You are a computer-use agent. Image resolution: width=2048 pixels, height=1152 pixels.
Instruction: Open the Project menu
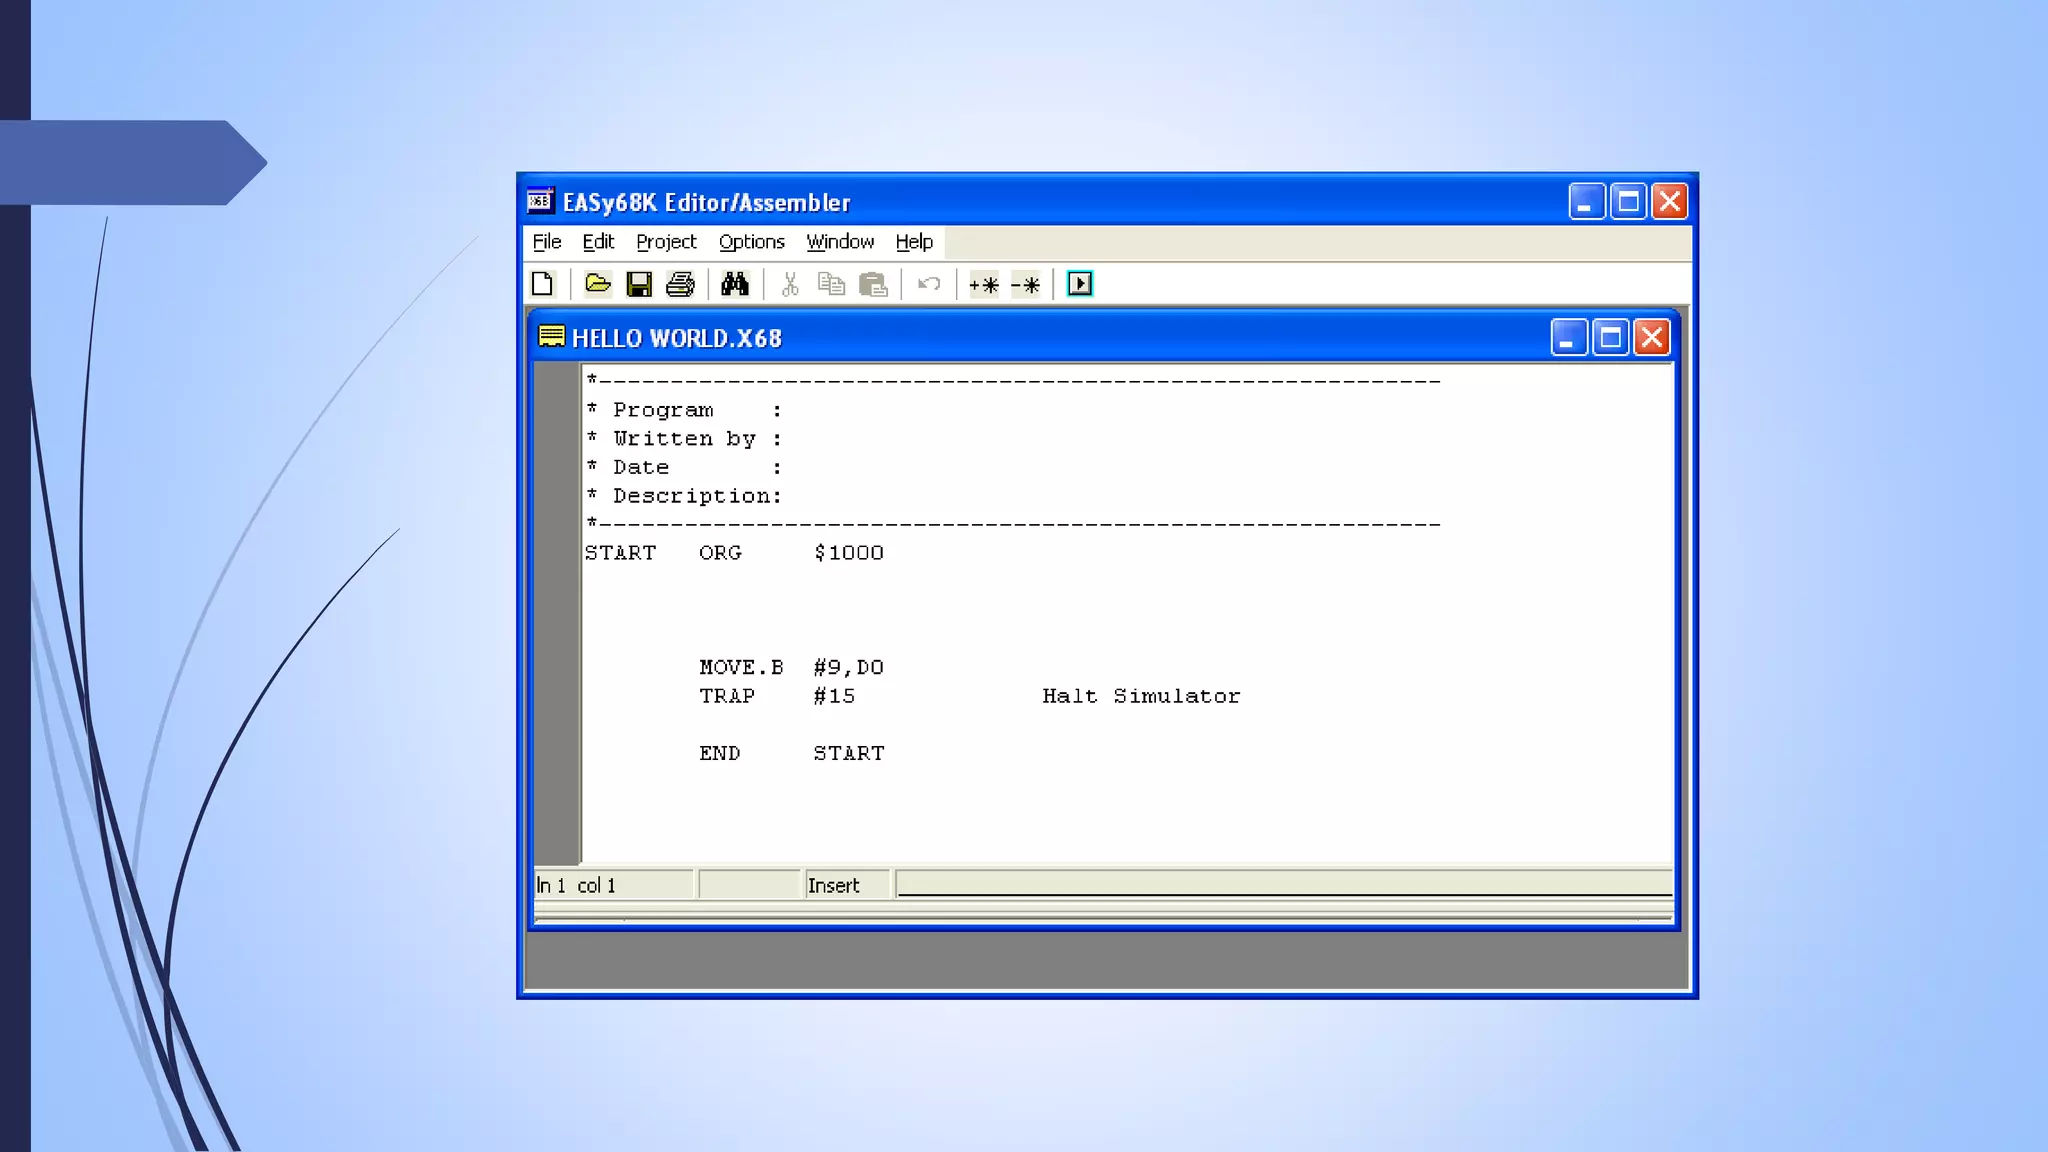pyautogui.click(x=666, y=242)
